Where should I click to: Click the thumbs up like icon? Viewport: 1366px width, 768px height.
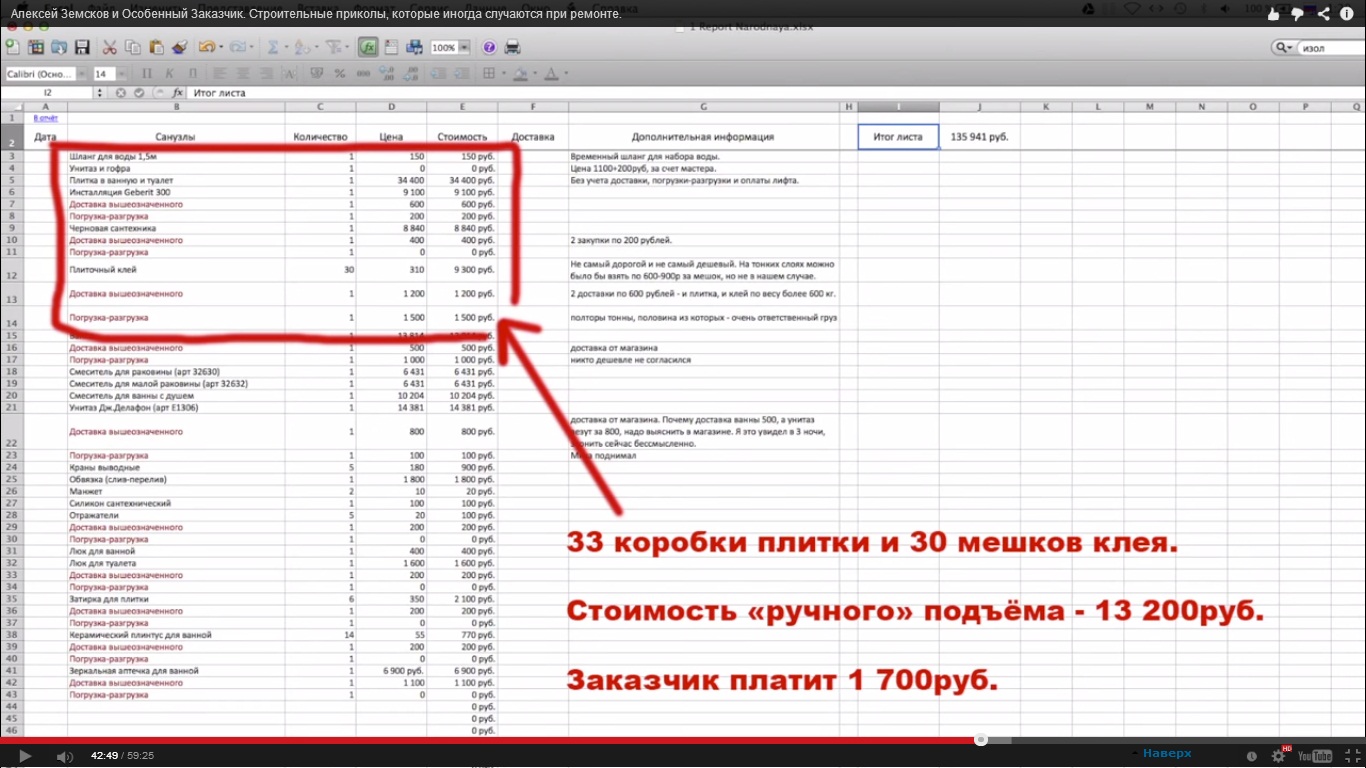pyautogui.click(x=1274, y=14)
